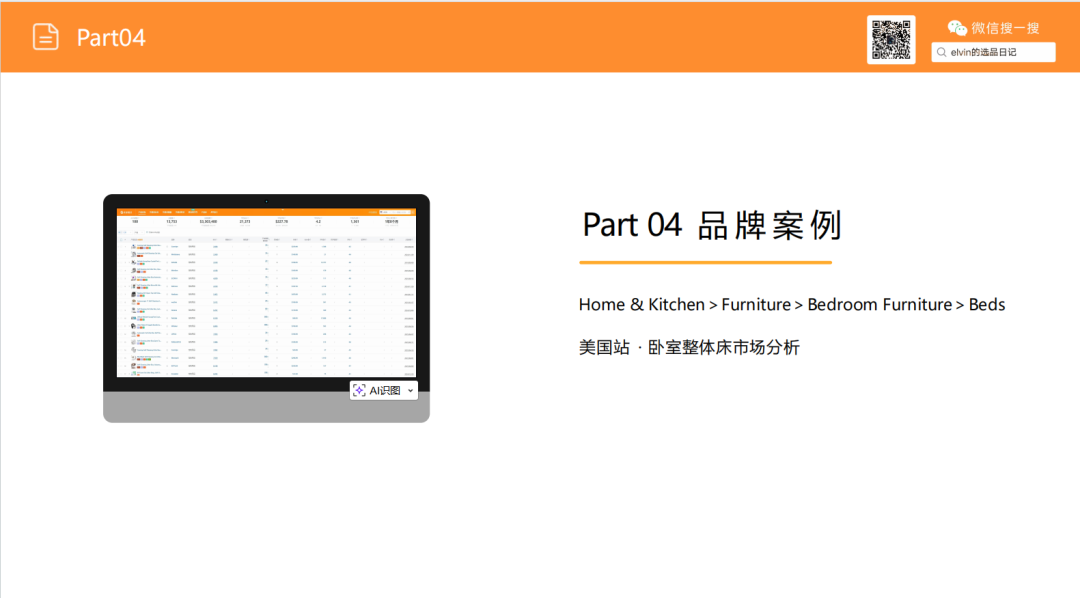Switch to the highlighted orange tab in the nav bar
The width and height of the screenshot is (1080, 598).
click(x=141, y=212)
